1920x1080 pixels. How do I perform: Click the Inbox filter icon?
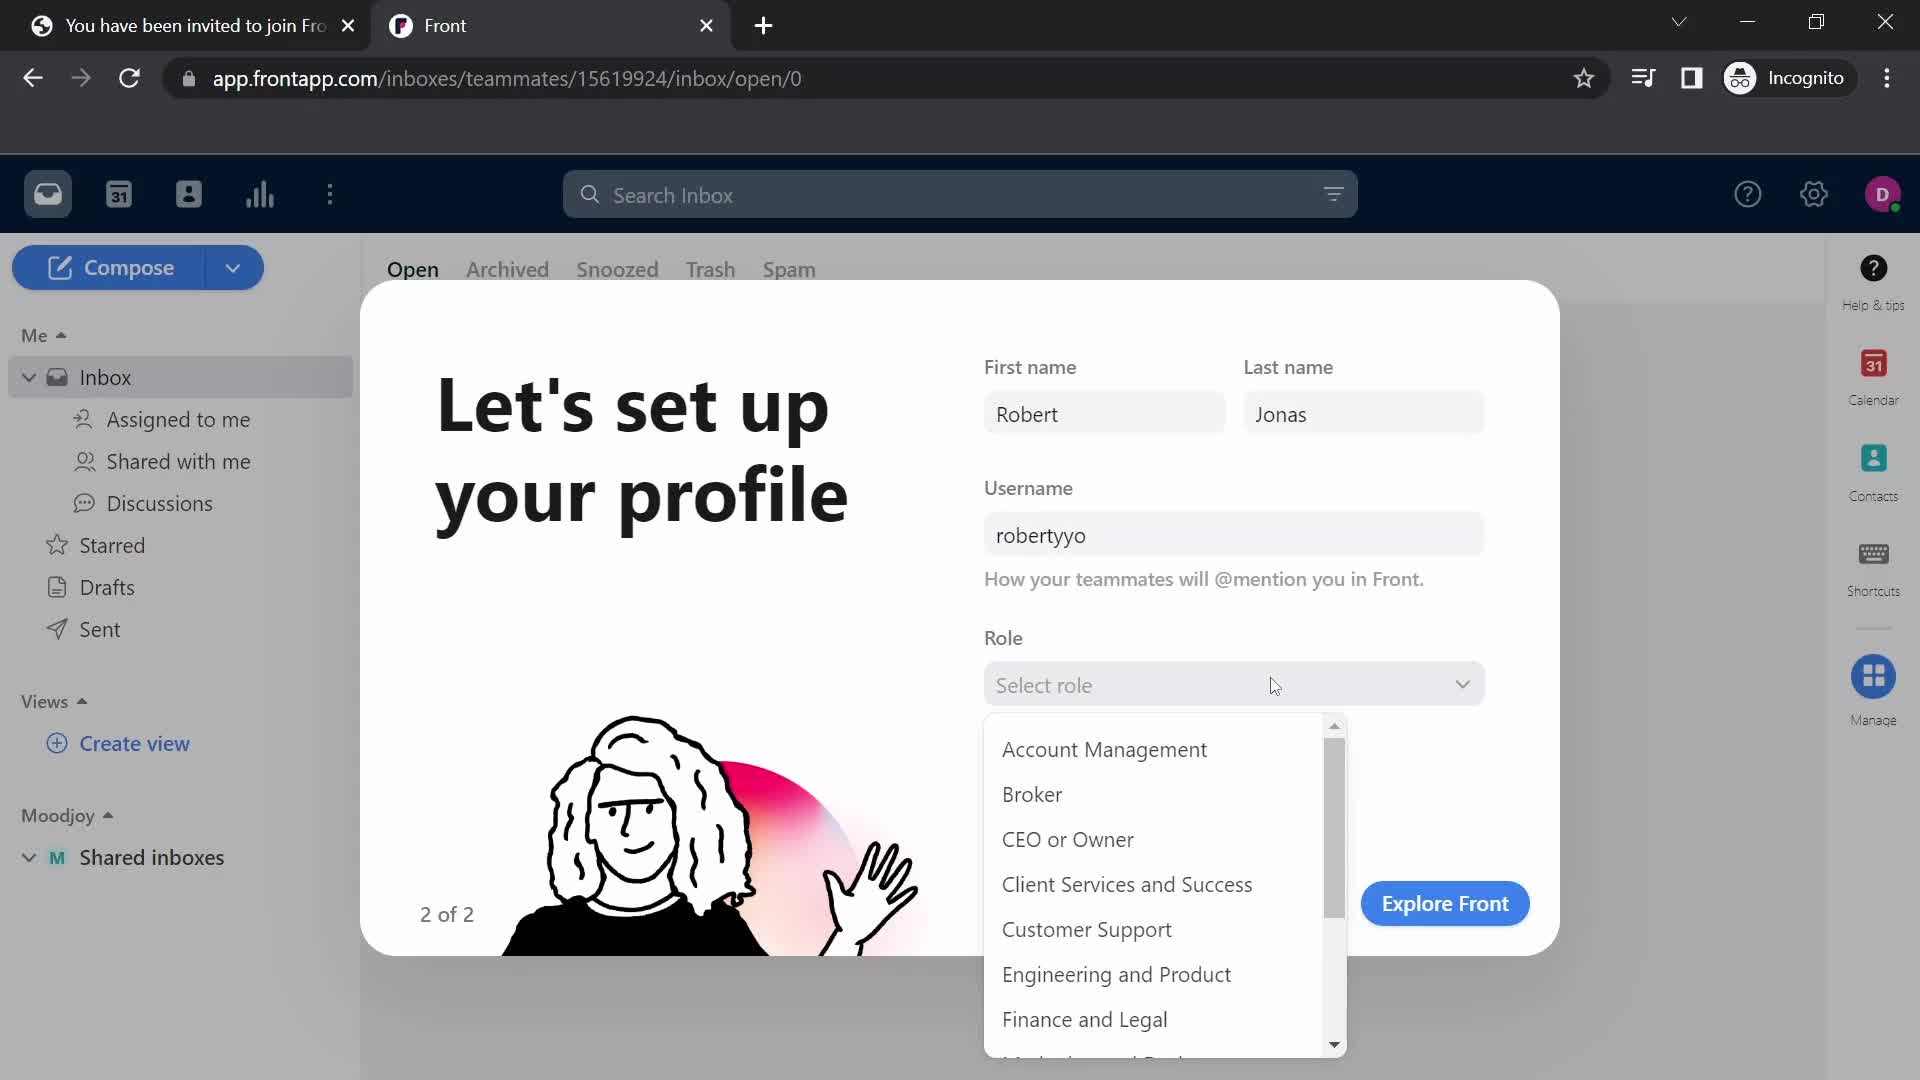[x=1335, y=195]
